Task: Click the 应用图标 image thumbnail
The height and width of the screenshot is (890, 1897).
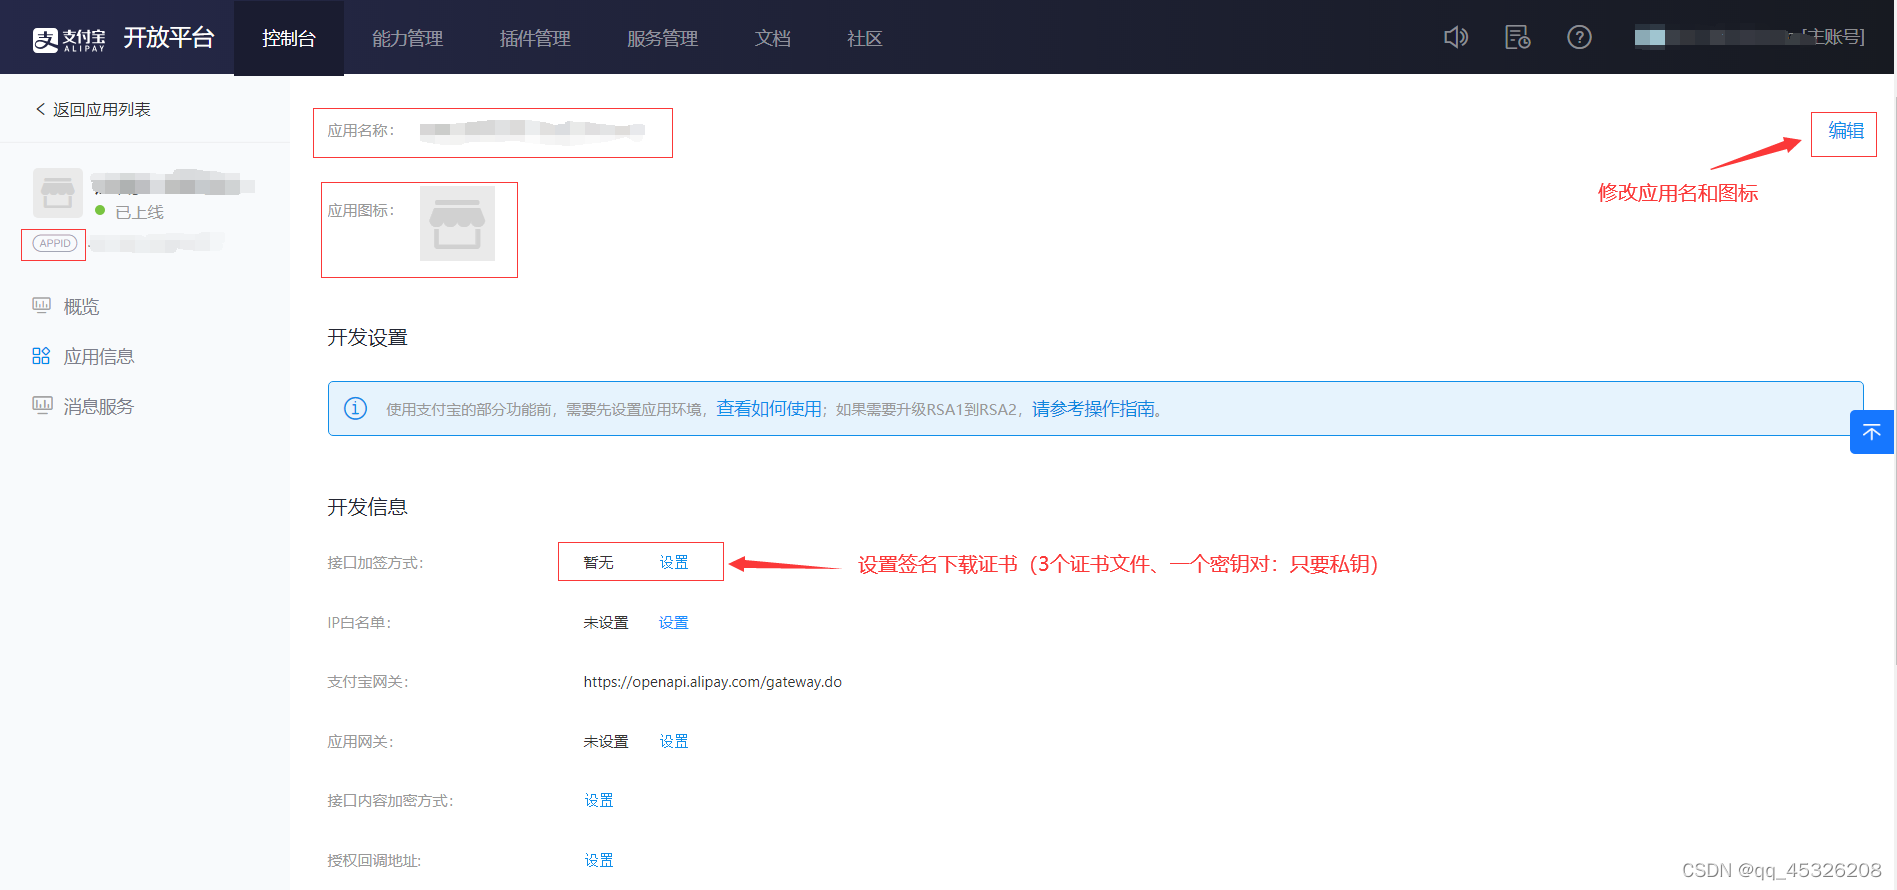Action: click(457, 224)
